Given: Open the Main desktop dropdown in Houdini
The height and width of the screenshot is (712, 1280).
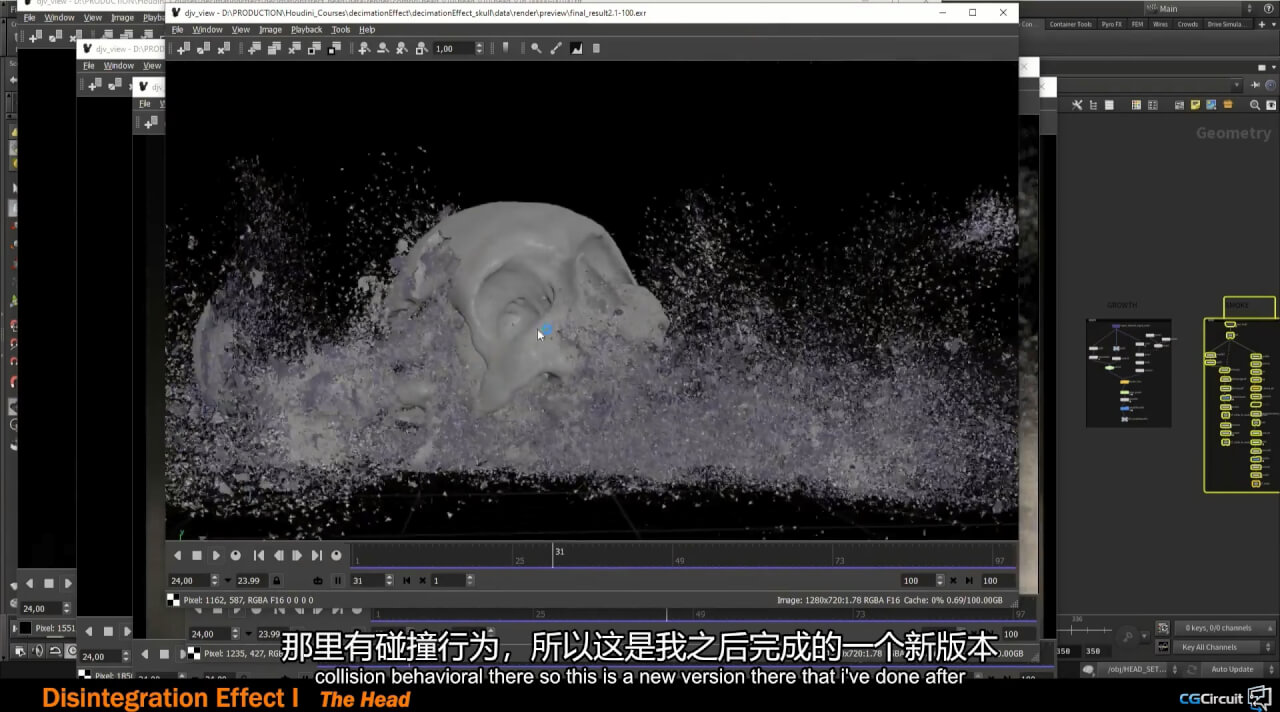Looking at the screenshot, I should click(x=1200, y=8).
